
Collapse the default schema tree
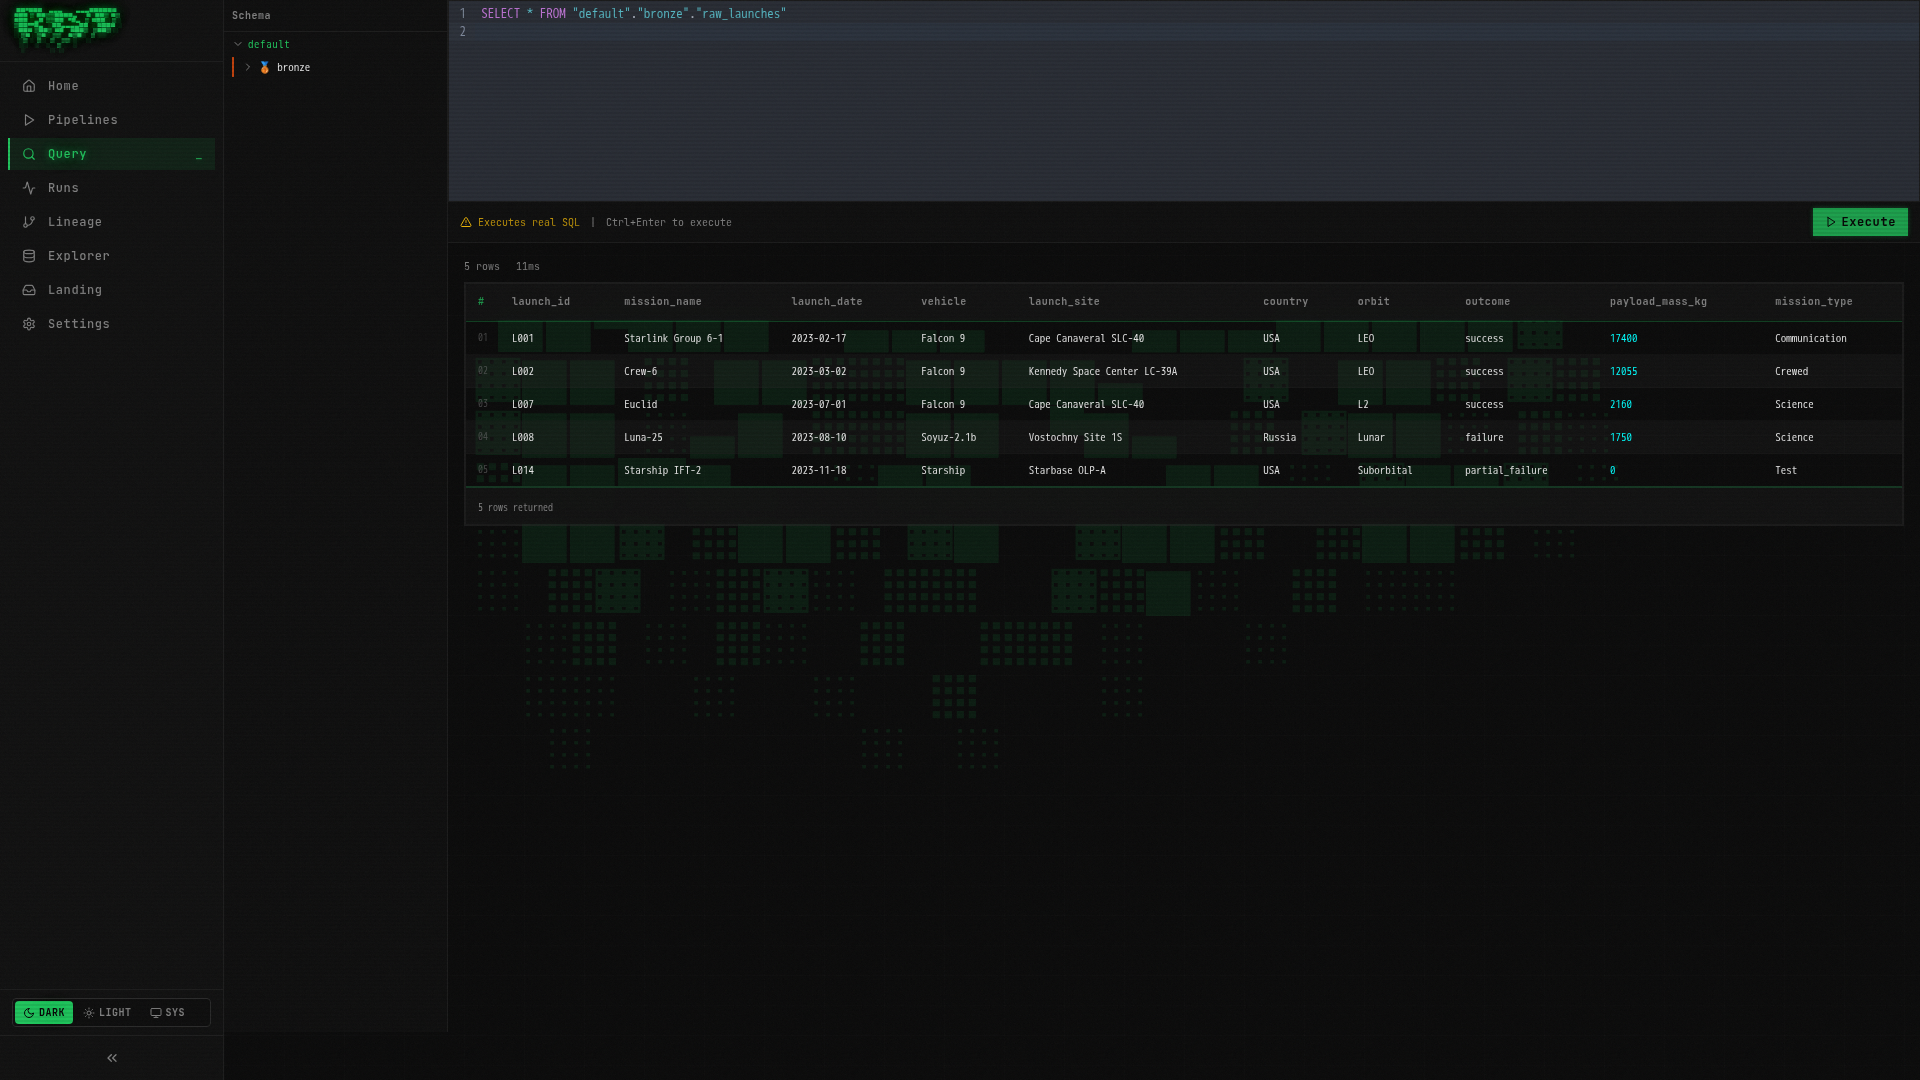coord(238,45)
